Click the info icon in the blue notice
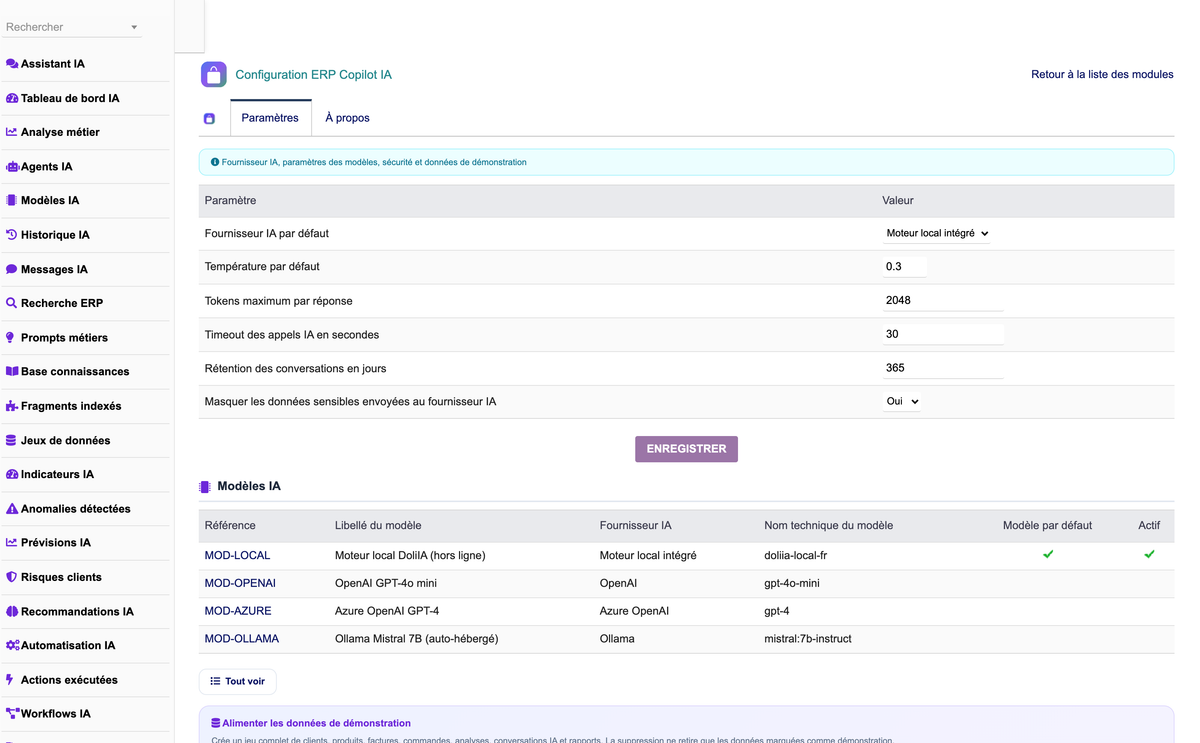The image size is (1200, 743). pyautogui.click(x=215, y=162)
